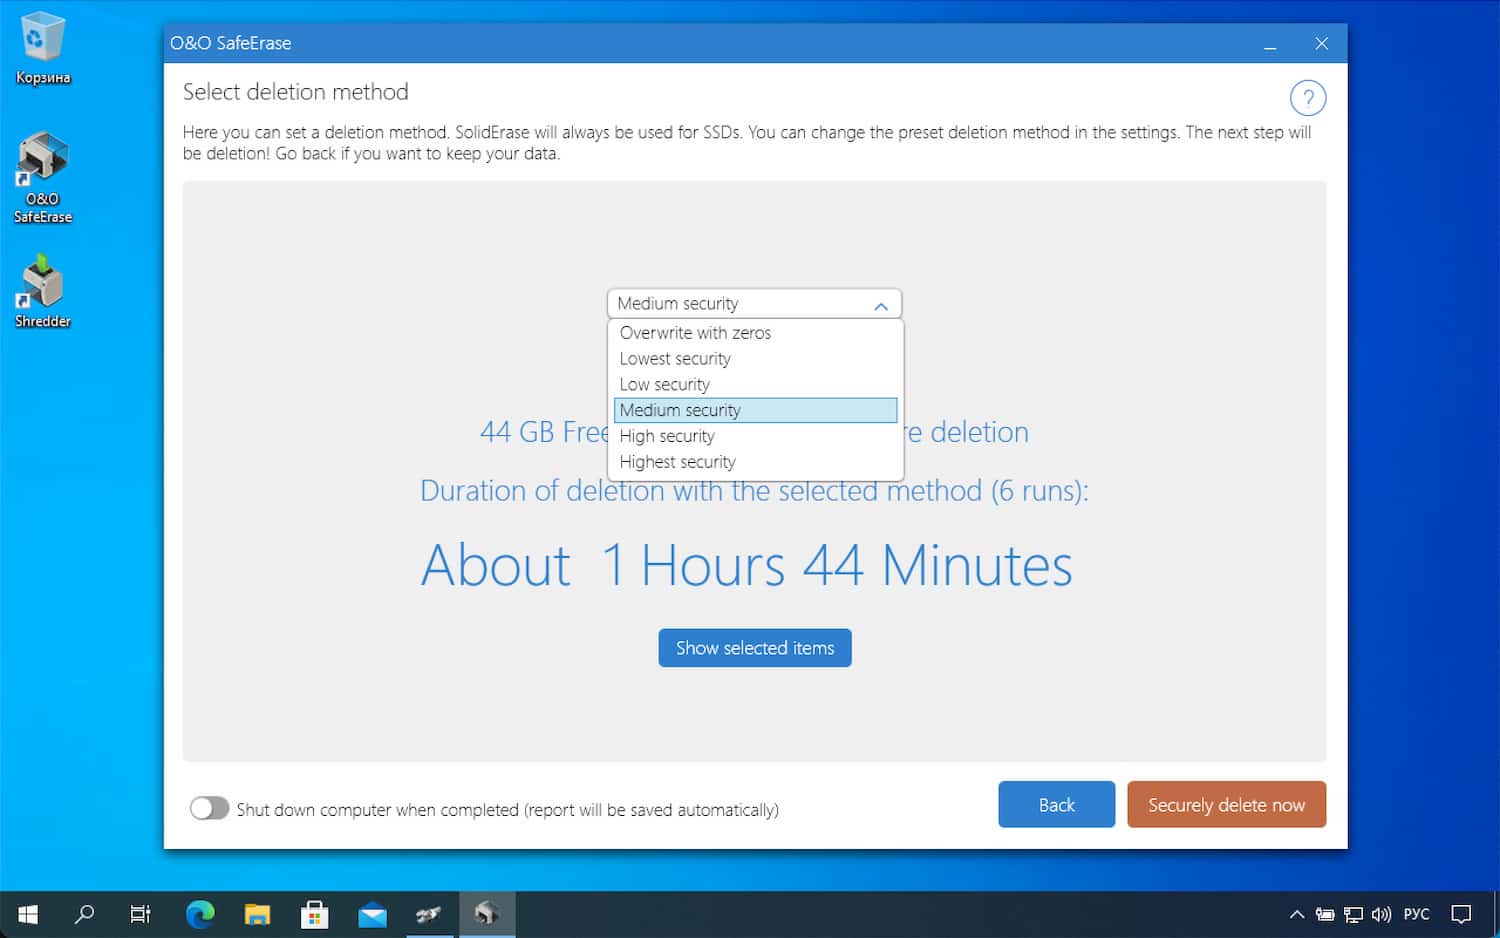This screenshot has height=938, width=1500.
Task: Open the network tray icon
Action: [x=1353, y=914]
